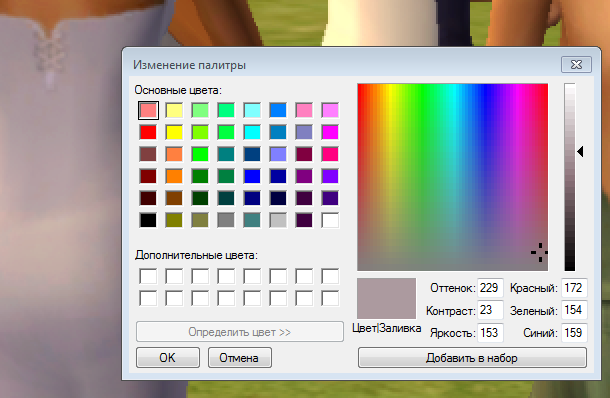Click the Дополнительные цвета: label
Viewport: 610px width, 398px height.
pos(196,255)
